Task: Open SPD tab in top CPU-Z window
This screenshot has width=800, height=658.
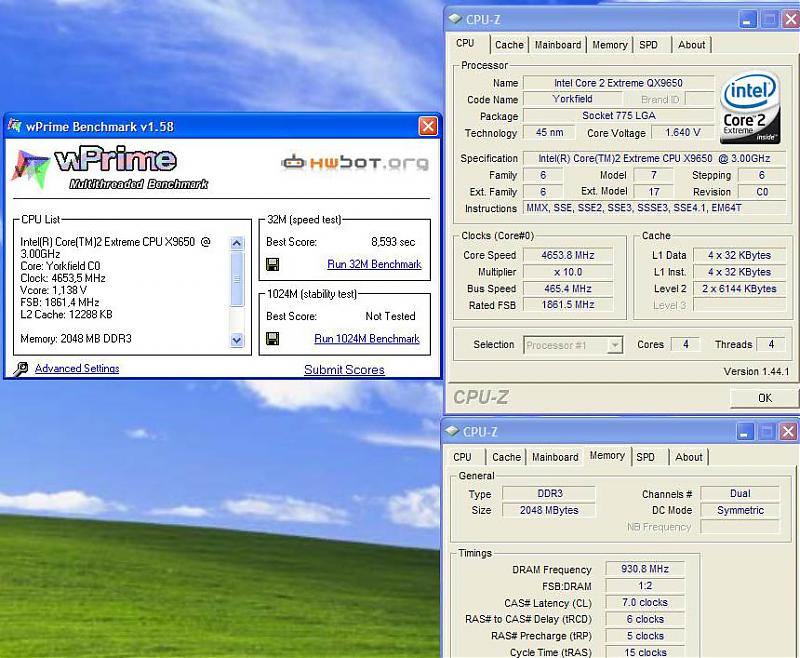Action: coord(648,45)
